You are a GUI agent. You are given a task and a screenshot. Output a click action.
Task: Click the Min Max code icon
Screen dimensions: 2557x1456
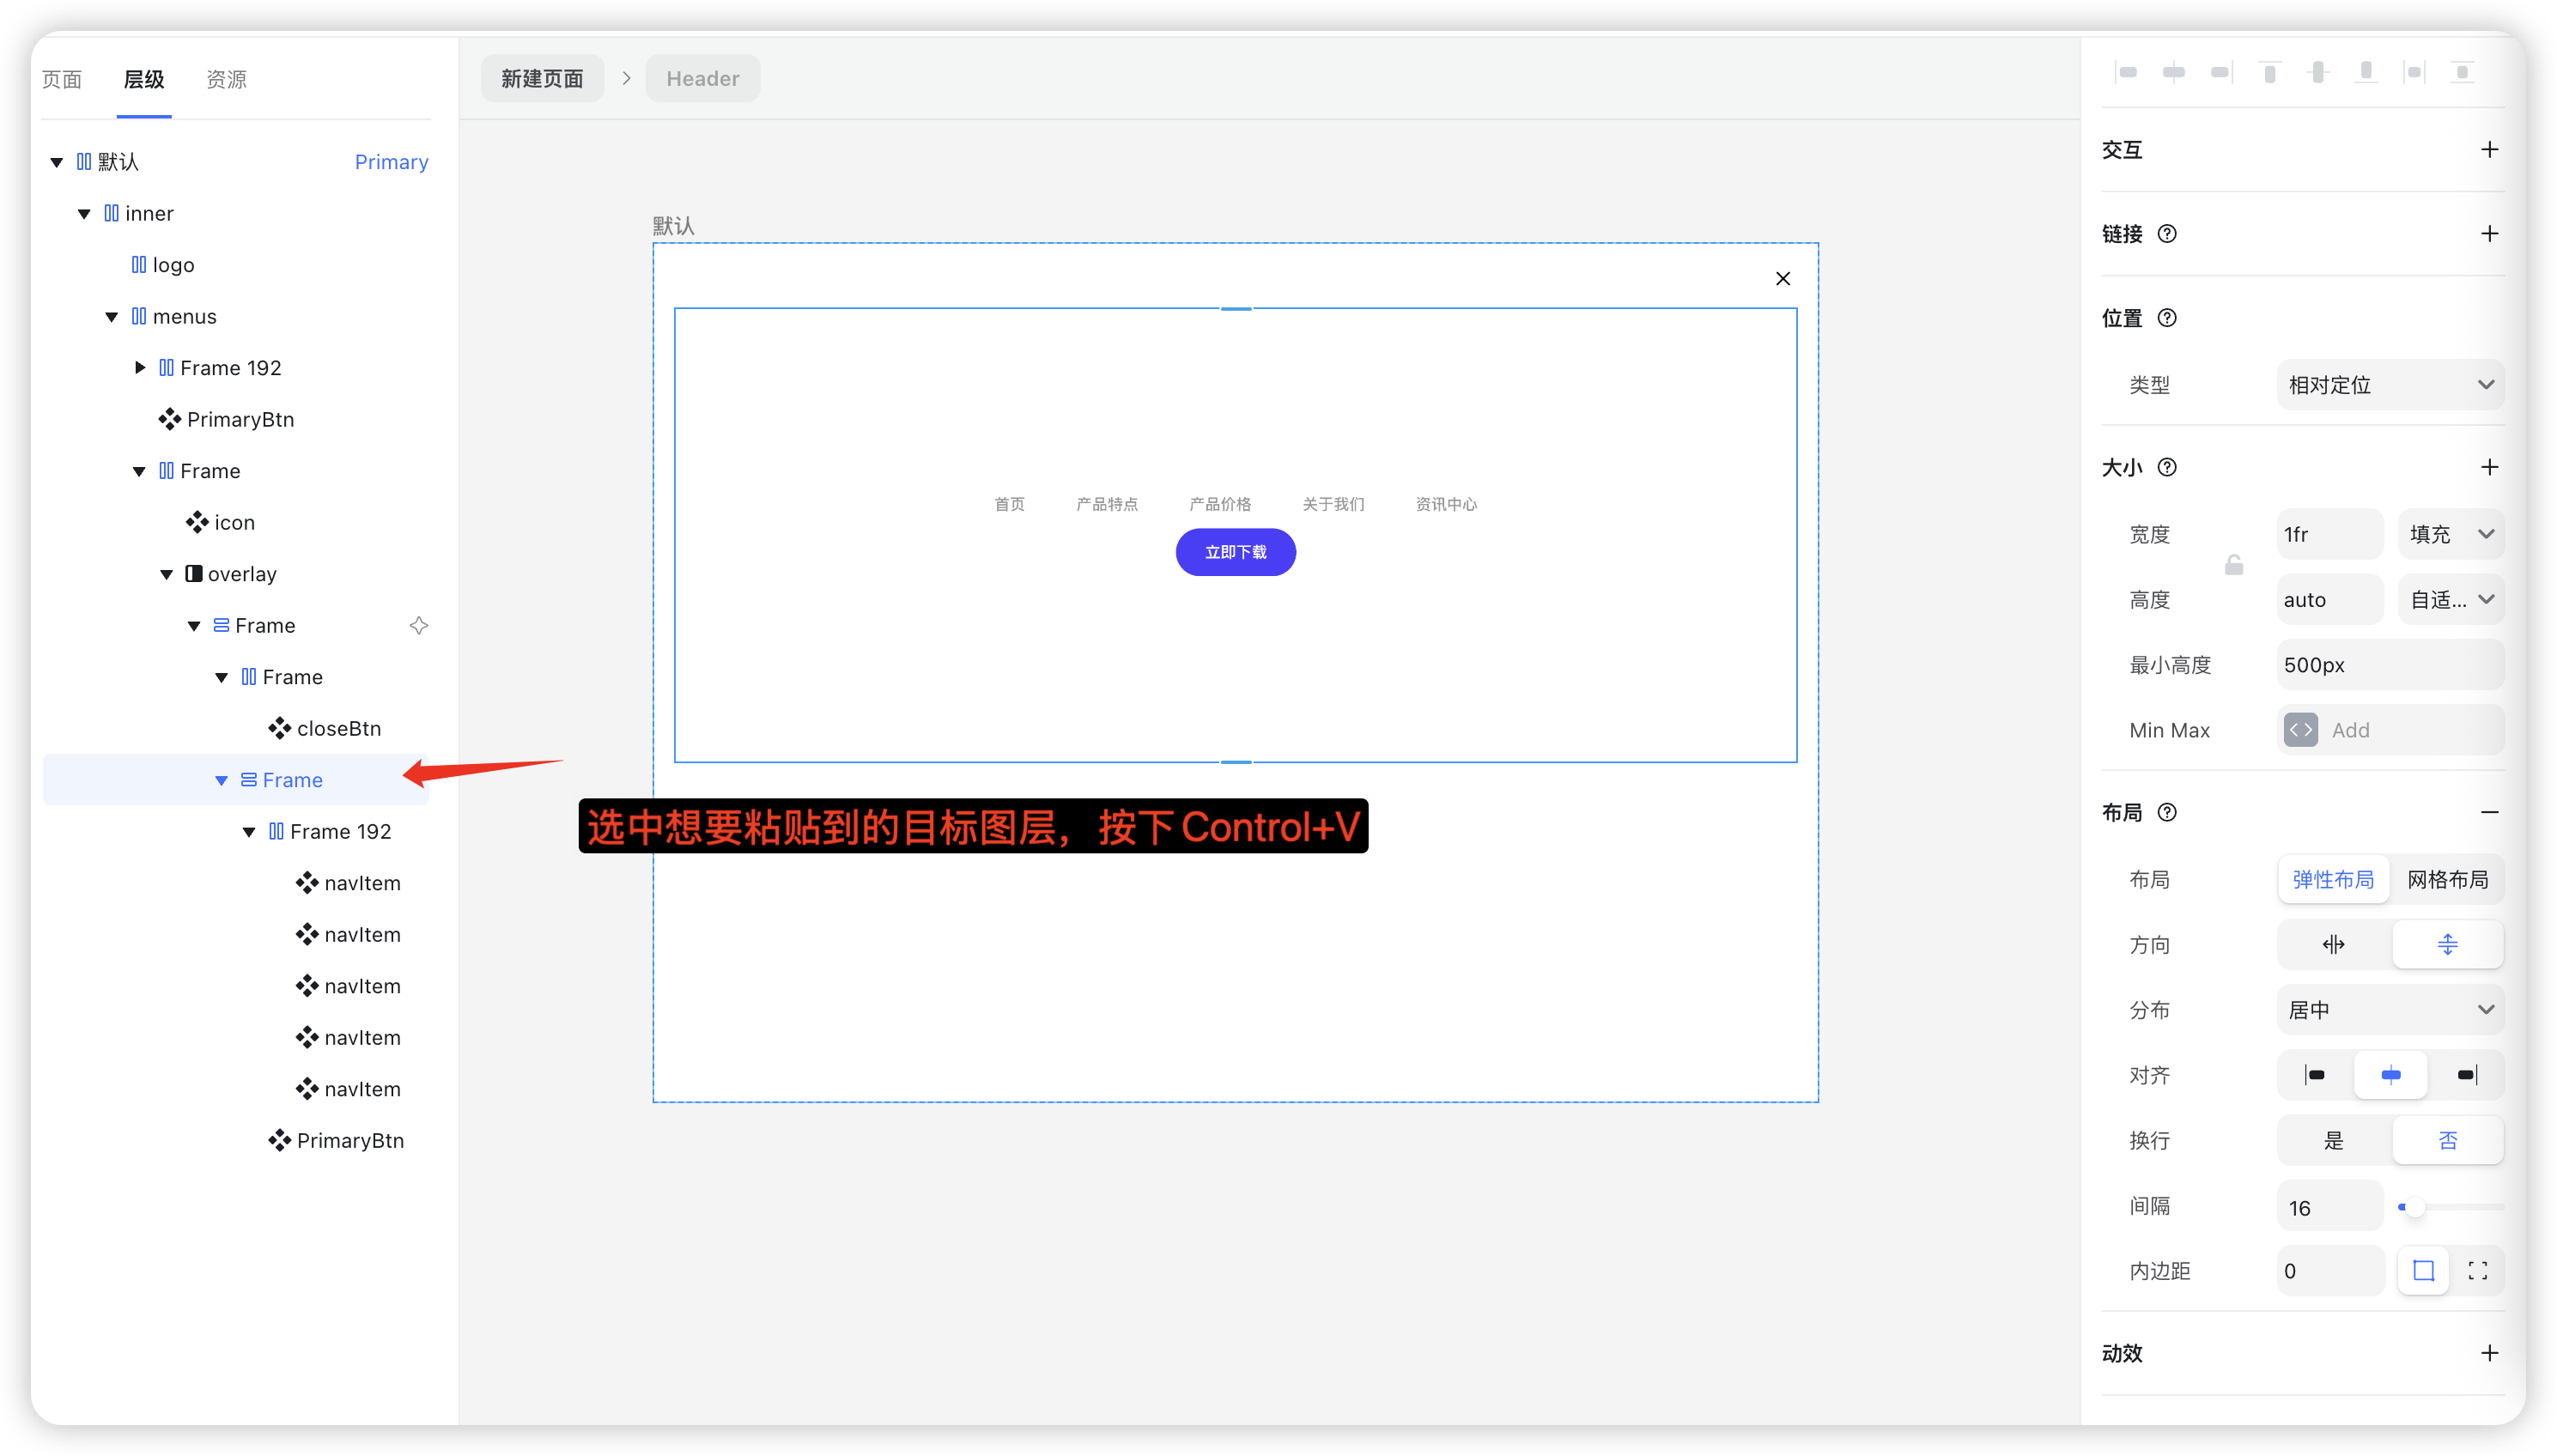coord(2300,730)
